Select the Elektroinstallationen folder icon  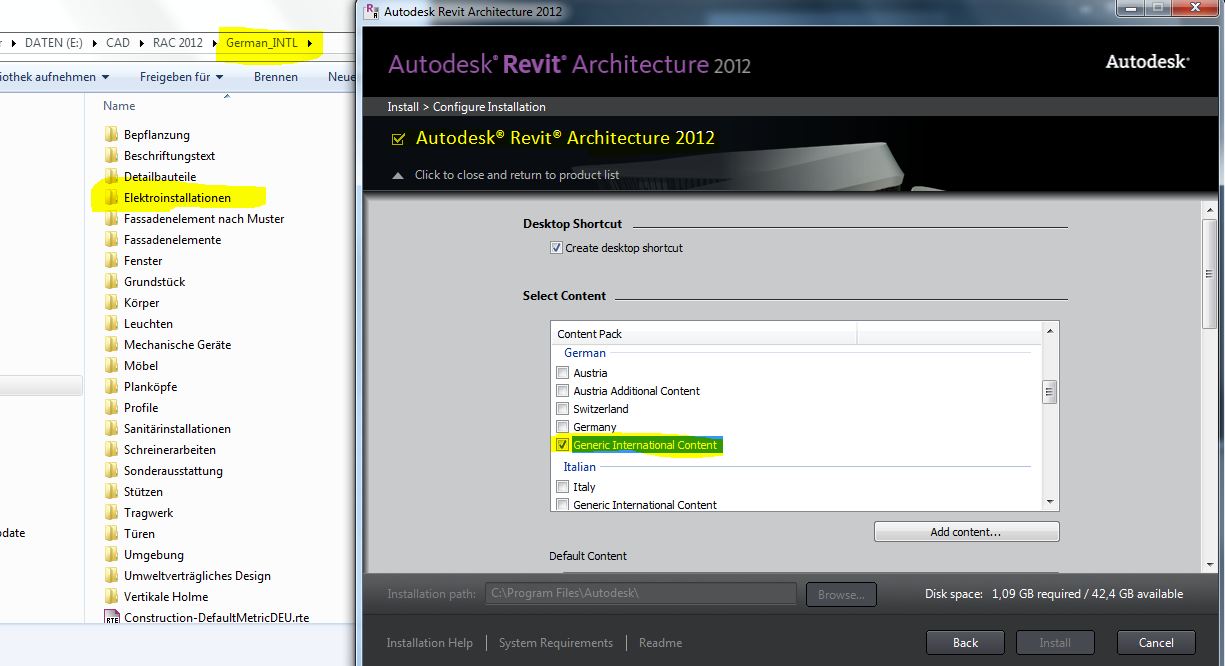click(x=111, y=198)
